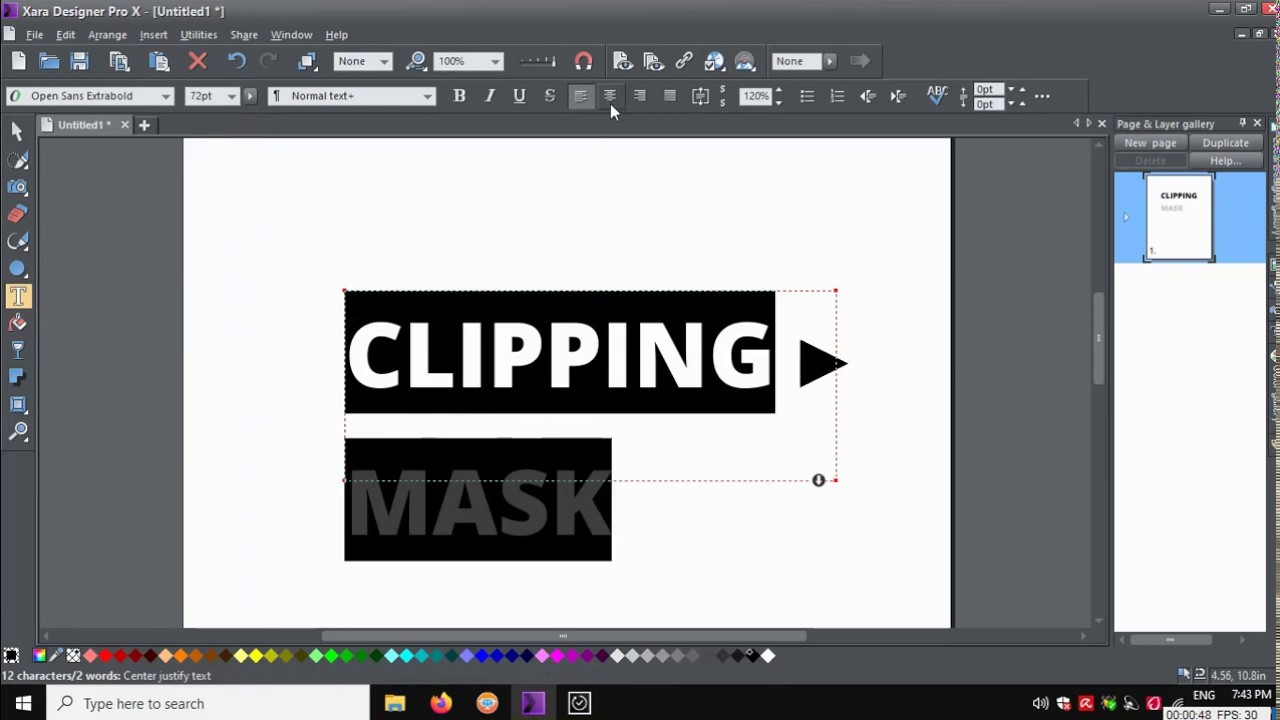Open the Edit menu
Screen dimensions: 1280x720
point(65,35)
